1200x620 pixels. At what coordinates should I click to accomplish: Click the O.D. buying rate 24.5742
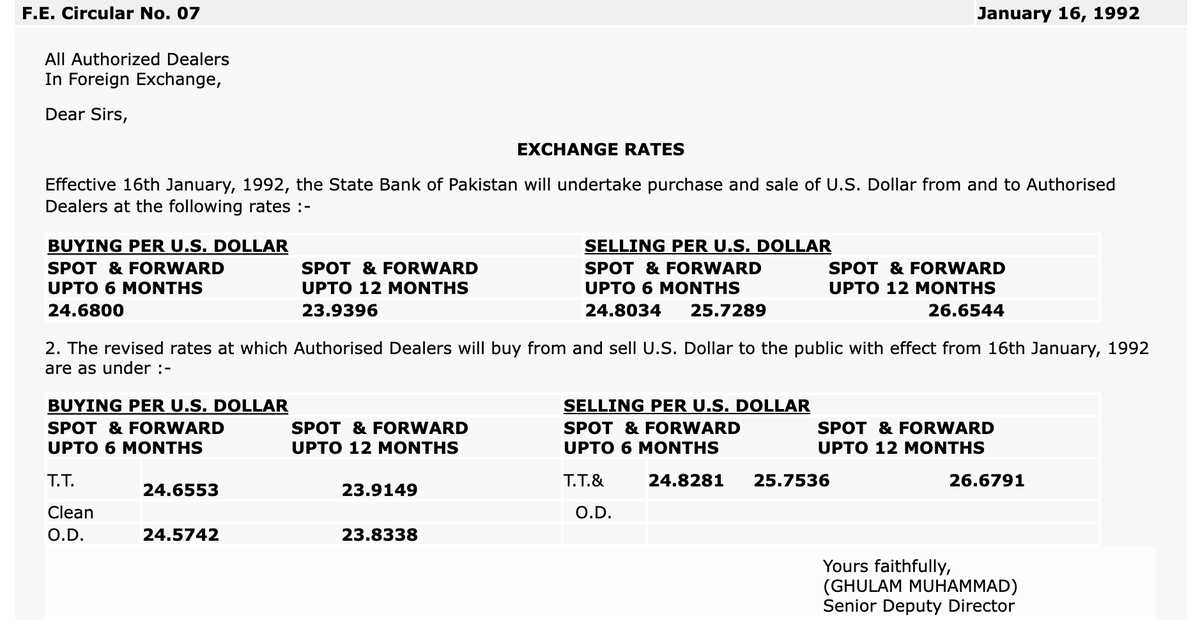click(x=181, y=535)
